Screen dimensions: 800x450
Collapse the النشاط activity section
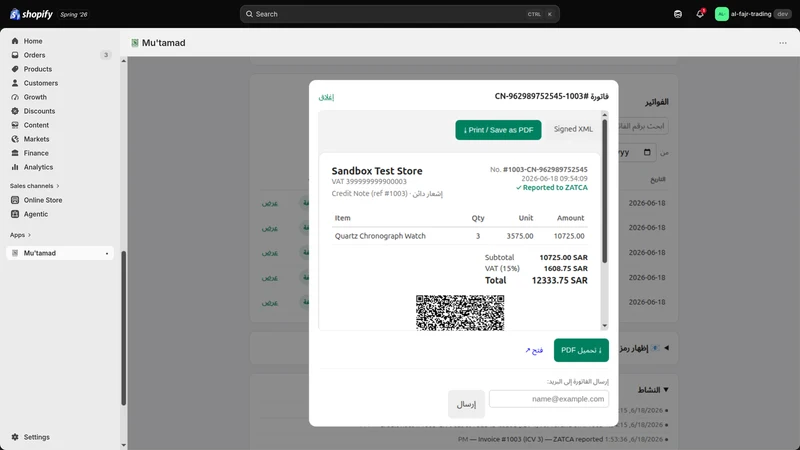665,390
